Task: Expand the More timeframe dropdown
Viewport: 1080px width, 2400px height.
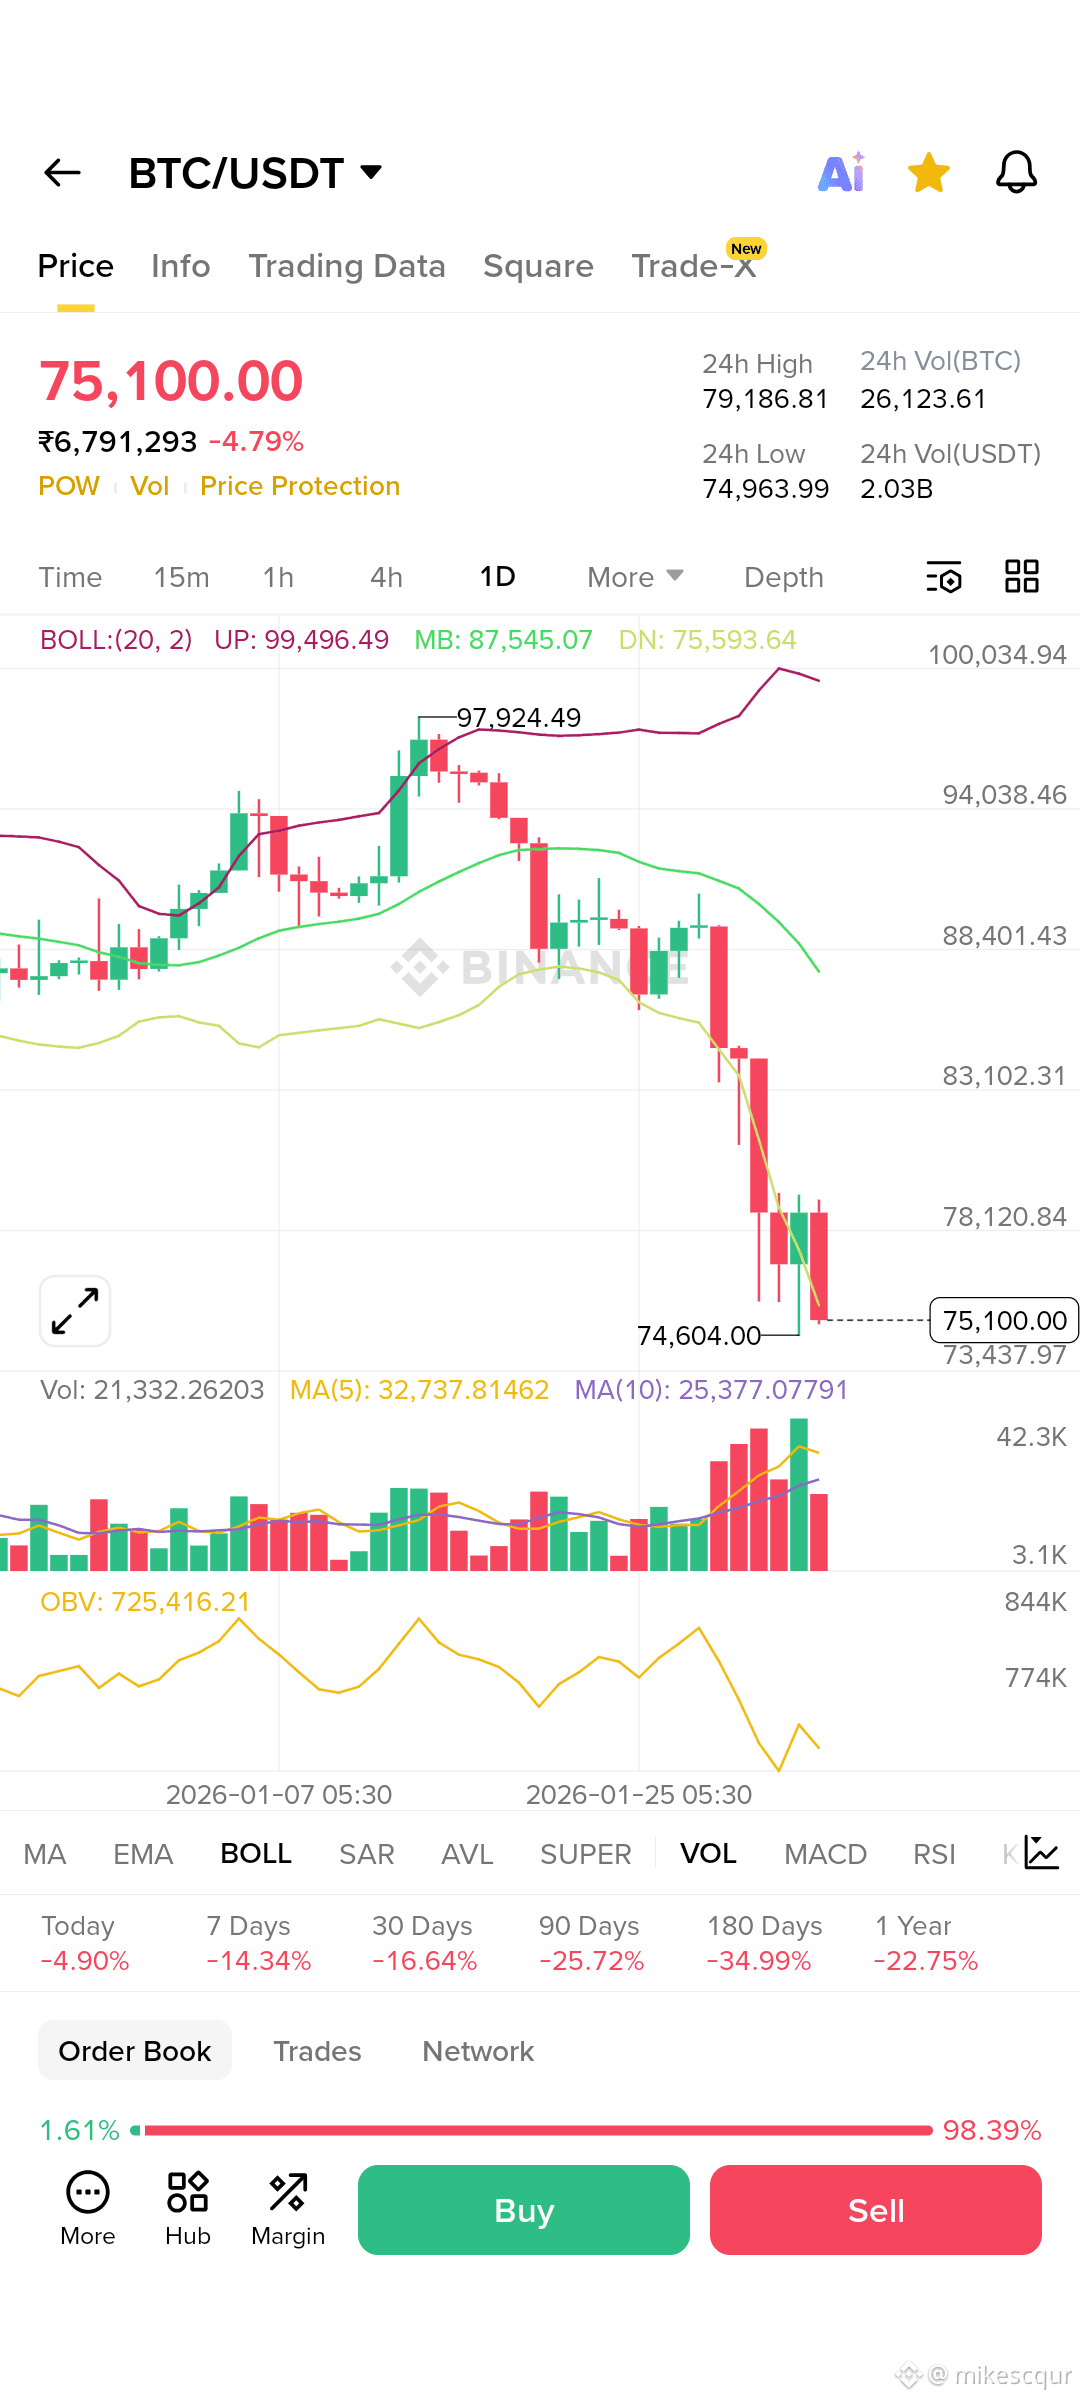Action: point(635,577)
